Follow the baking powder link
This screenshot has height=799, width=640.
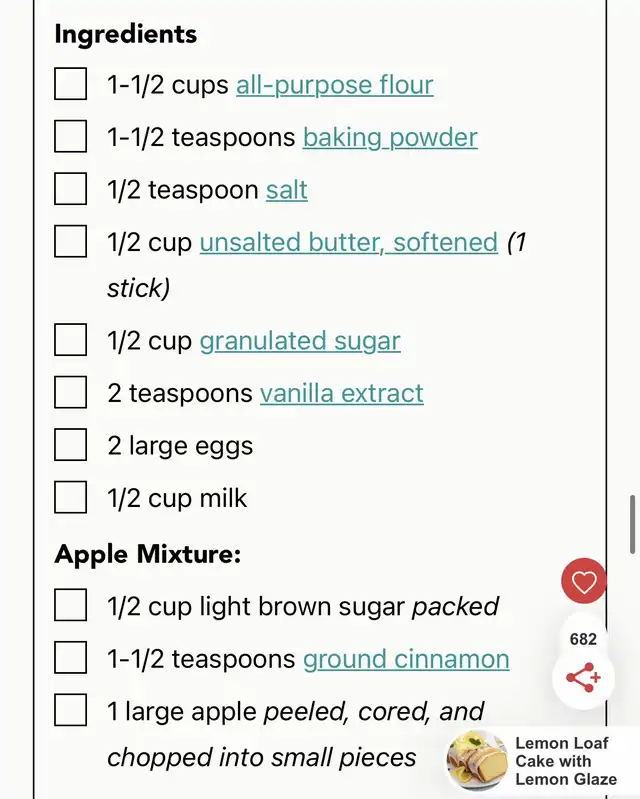point(390,137)
